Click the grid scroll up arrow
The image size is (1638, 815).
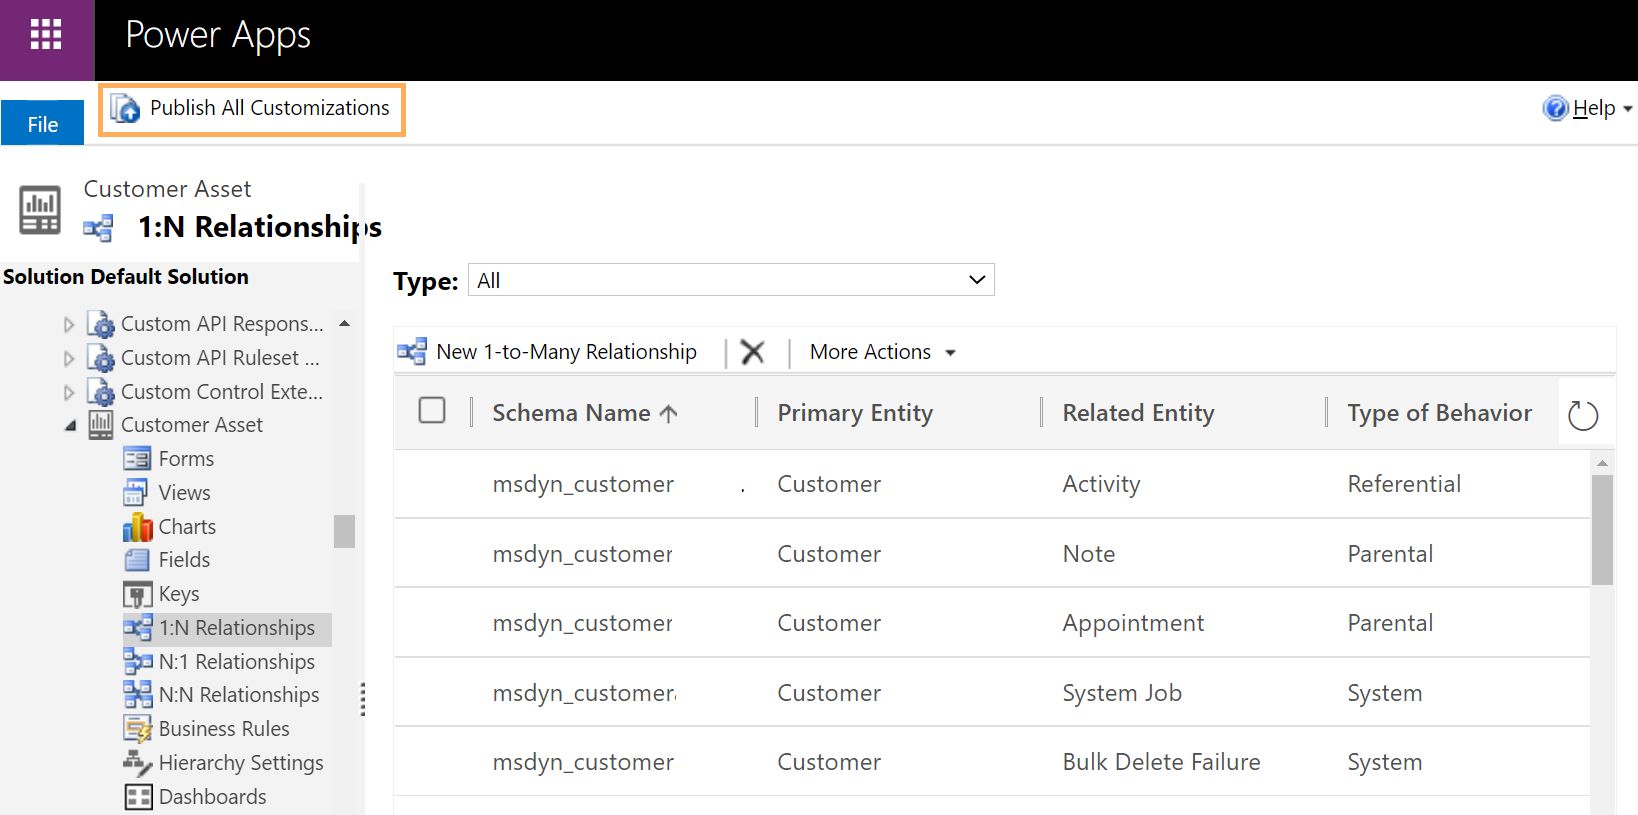[1602, 463]
